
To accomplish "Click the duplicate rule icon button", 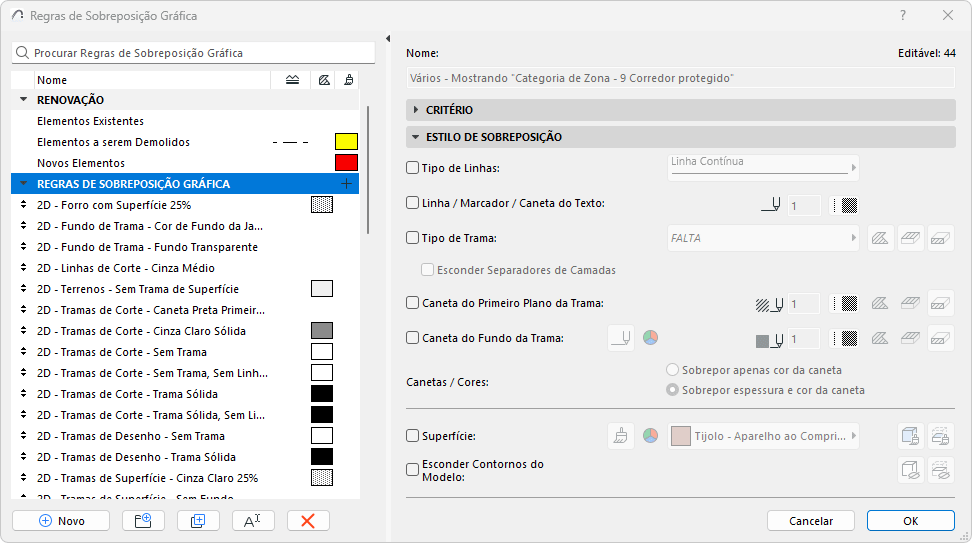I will [x=198, y=521].
